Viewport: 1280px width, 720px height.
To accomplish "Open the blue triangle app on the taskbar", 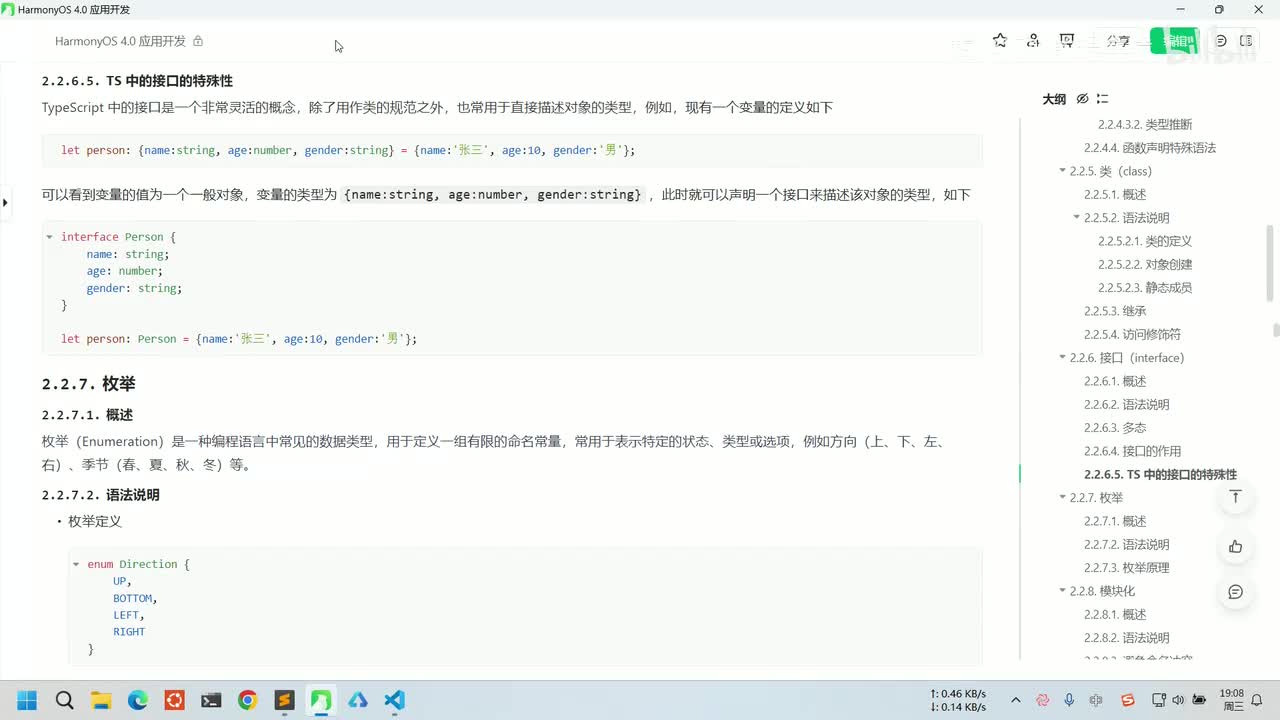I will (x=357, y=700).
